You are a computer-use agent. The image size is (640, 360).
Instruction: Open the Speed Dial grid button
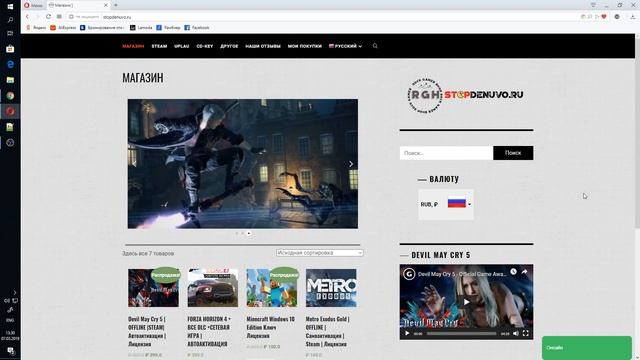coord(59,17)
